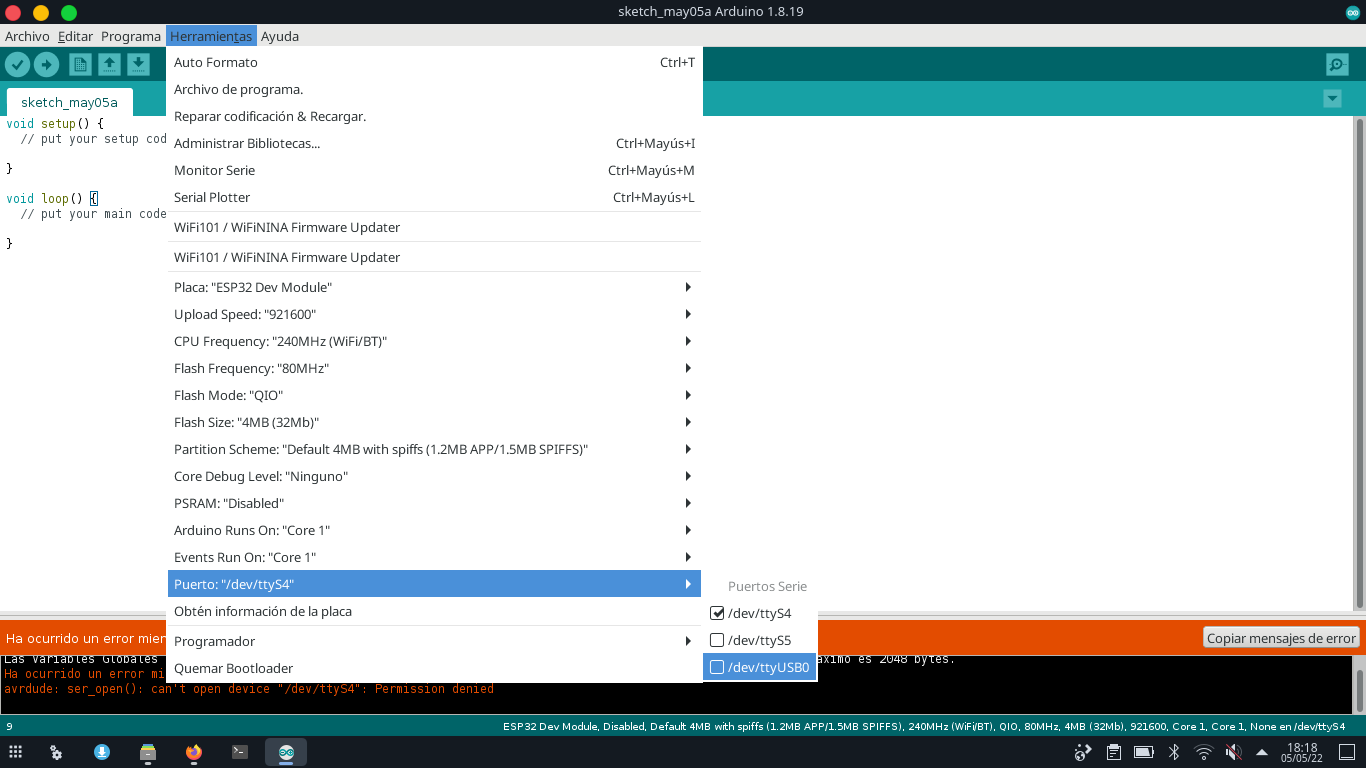Screen dimensions: 1366x768
Task: Click the status bar board info text
Action: (x=924, y=726)
